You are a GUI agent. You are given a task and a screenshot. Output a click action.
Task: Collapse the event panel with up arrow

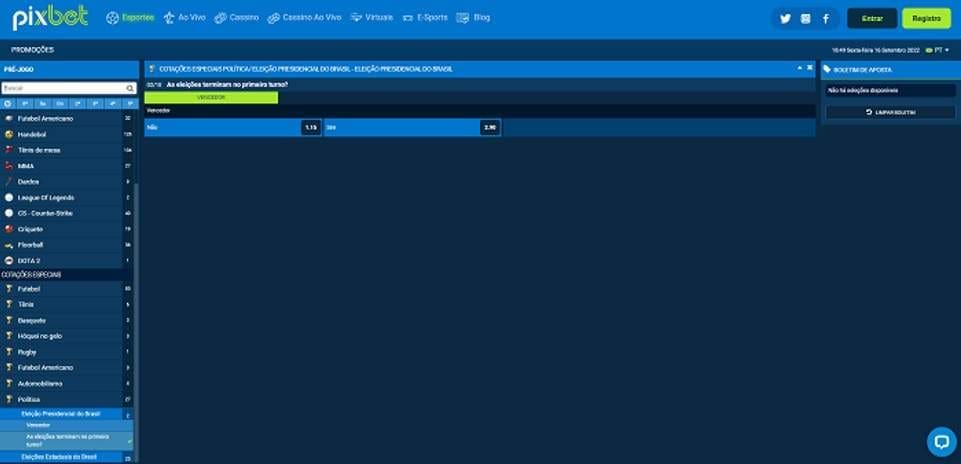(x=799, y=68)
